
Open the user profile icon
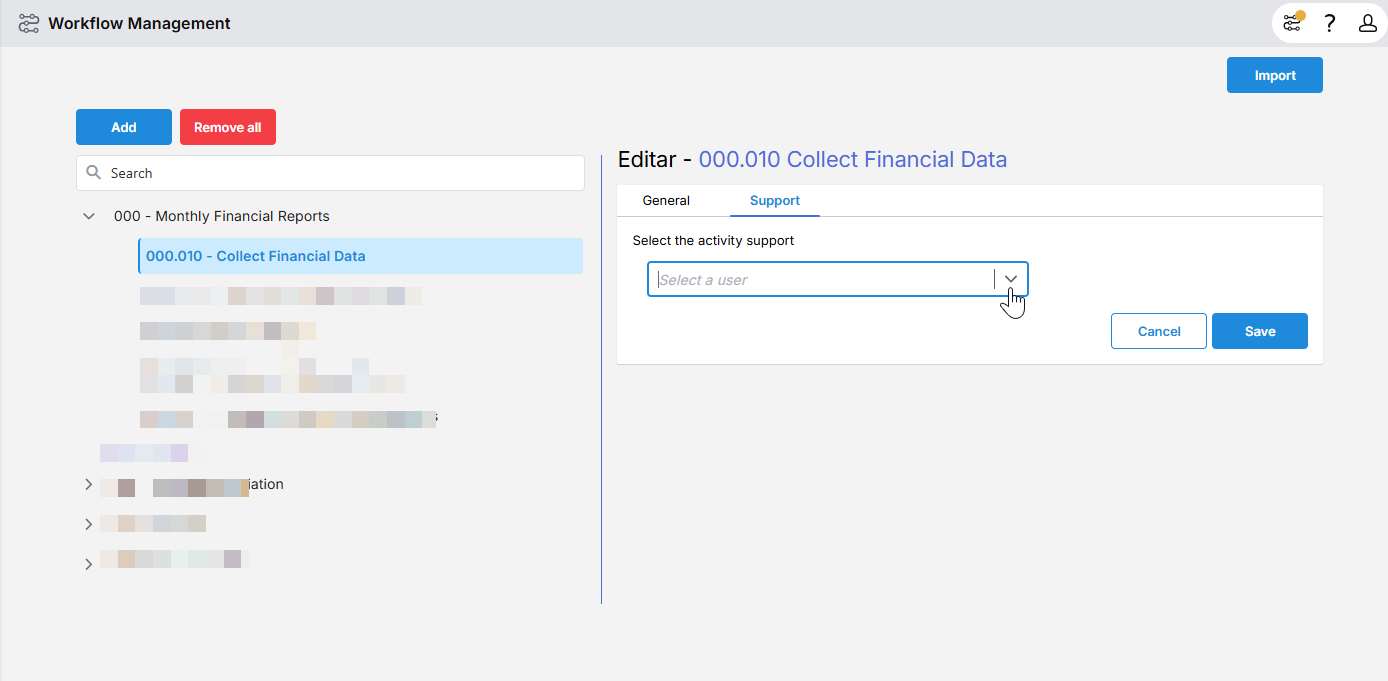pyautogui.click(x=1367, y=23)
